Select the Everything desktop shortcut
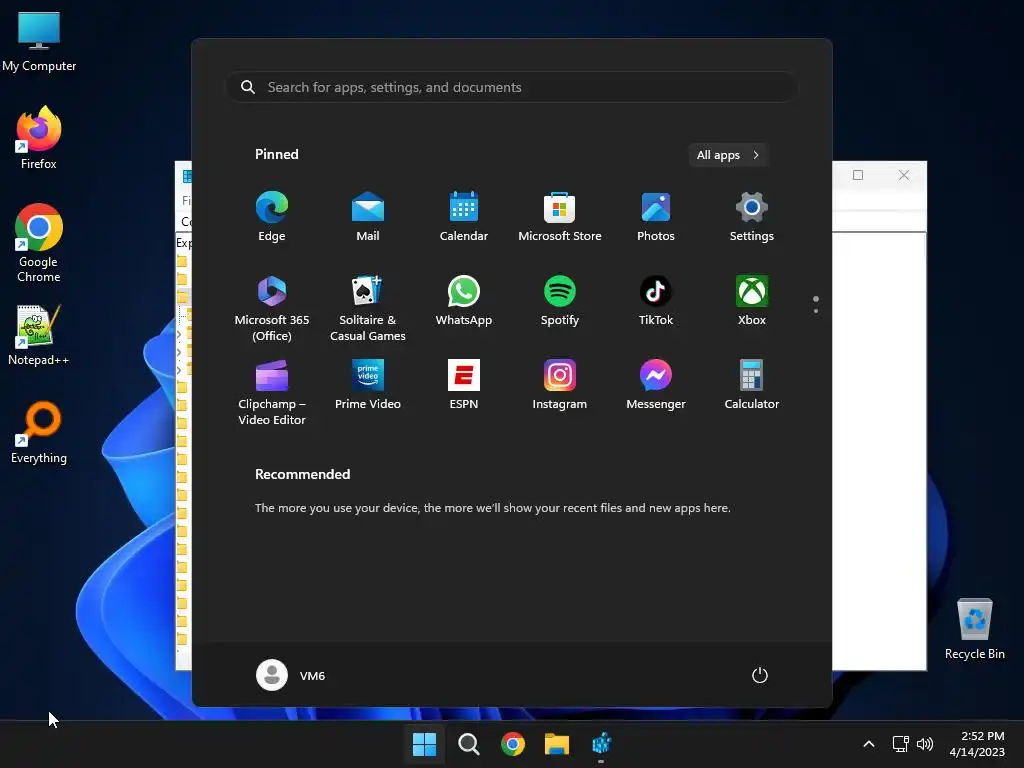Image resolution: width=1024 pixels, height=768 pixels. [39, 432]
